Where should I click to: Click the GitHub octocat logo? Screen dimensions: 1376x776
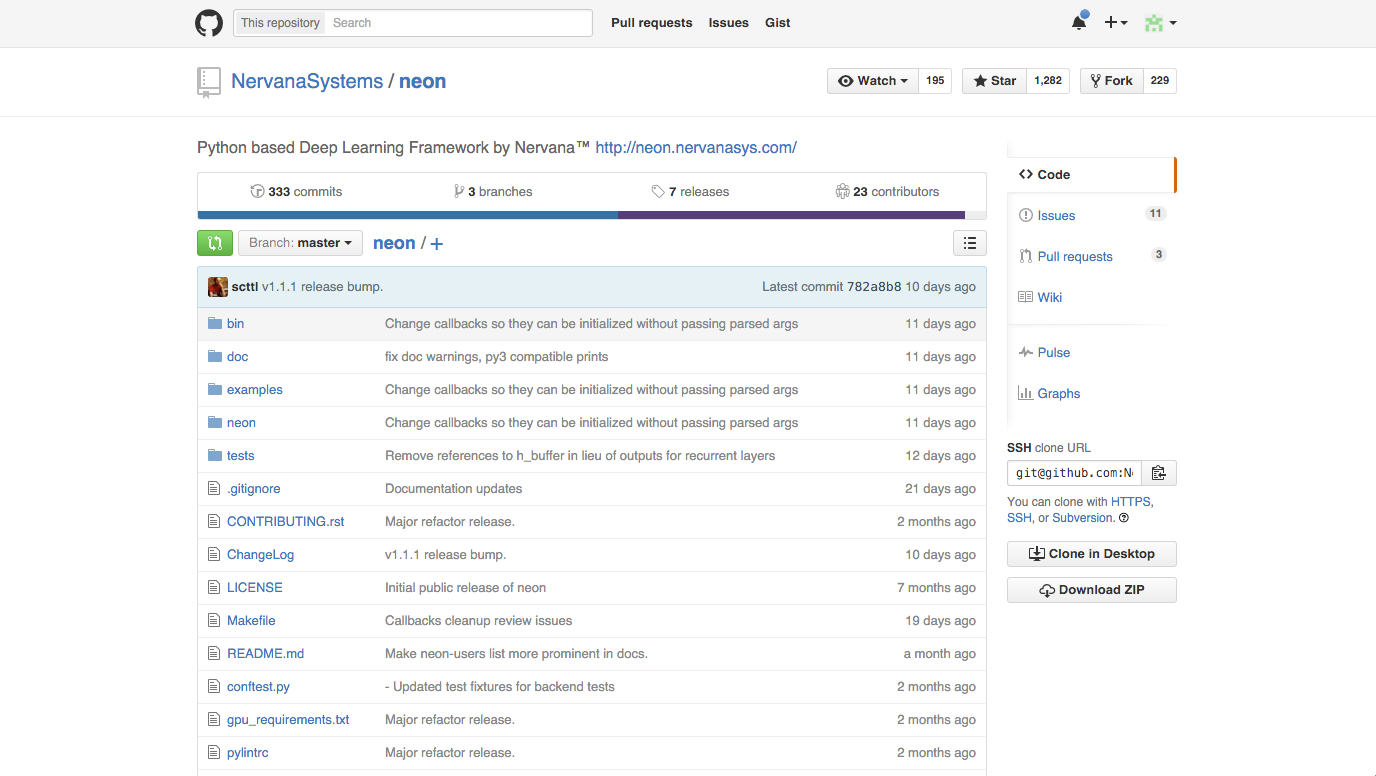(209, 23)
